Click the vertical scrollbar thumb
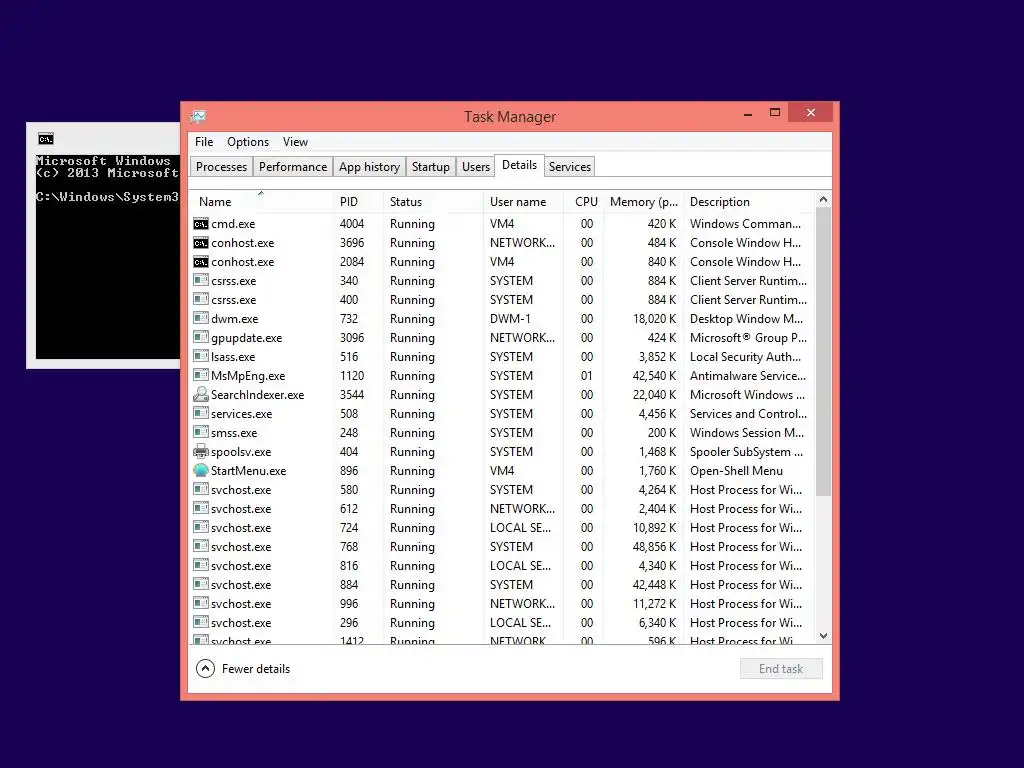The image size is (1024, 768). click(824, 352)
